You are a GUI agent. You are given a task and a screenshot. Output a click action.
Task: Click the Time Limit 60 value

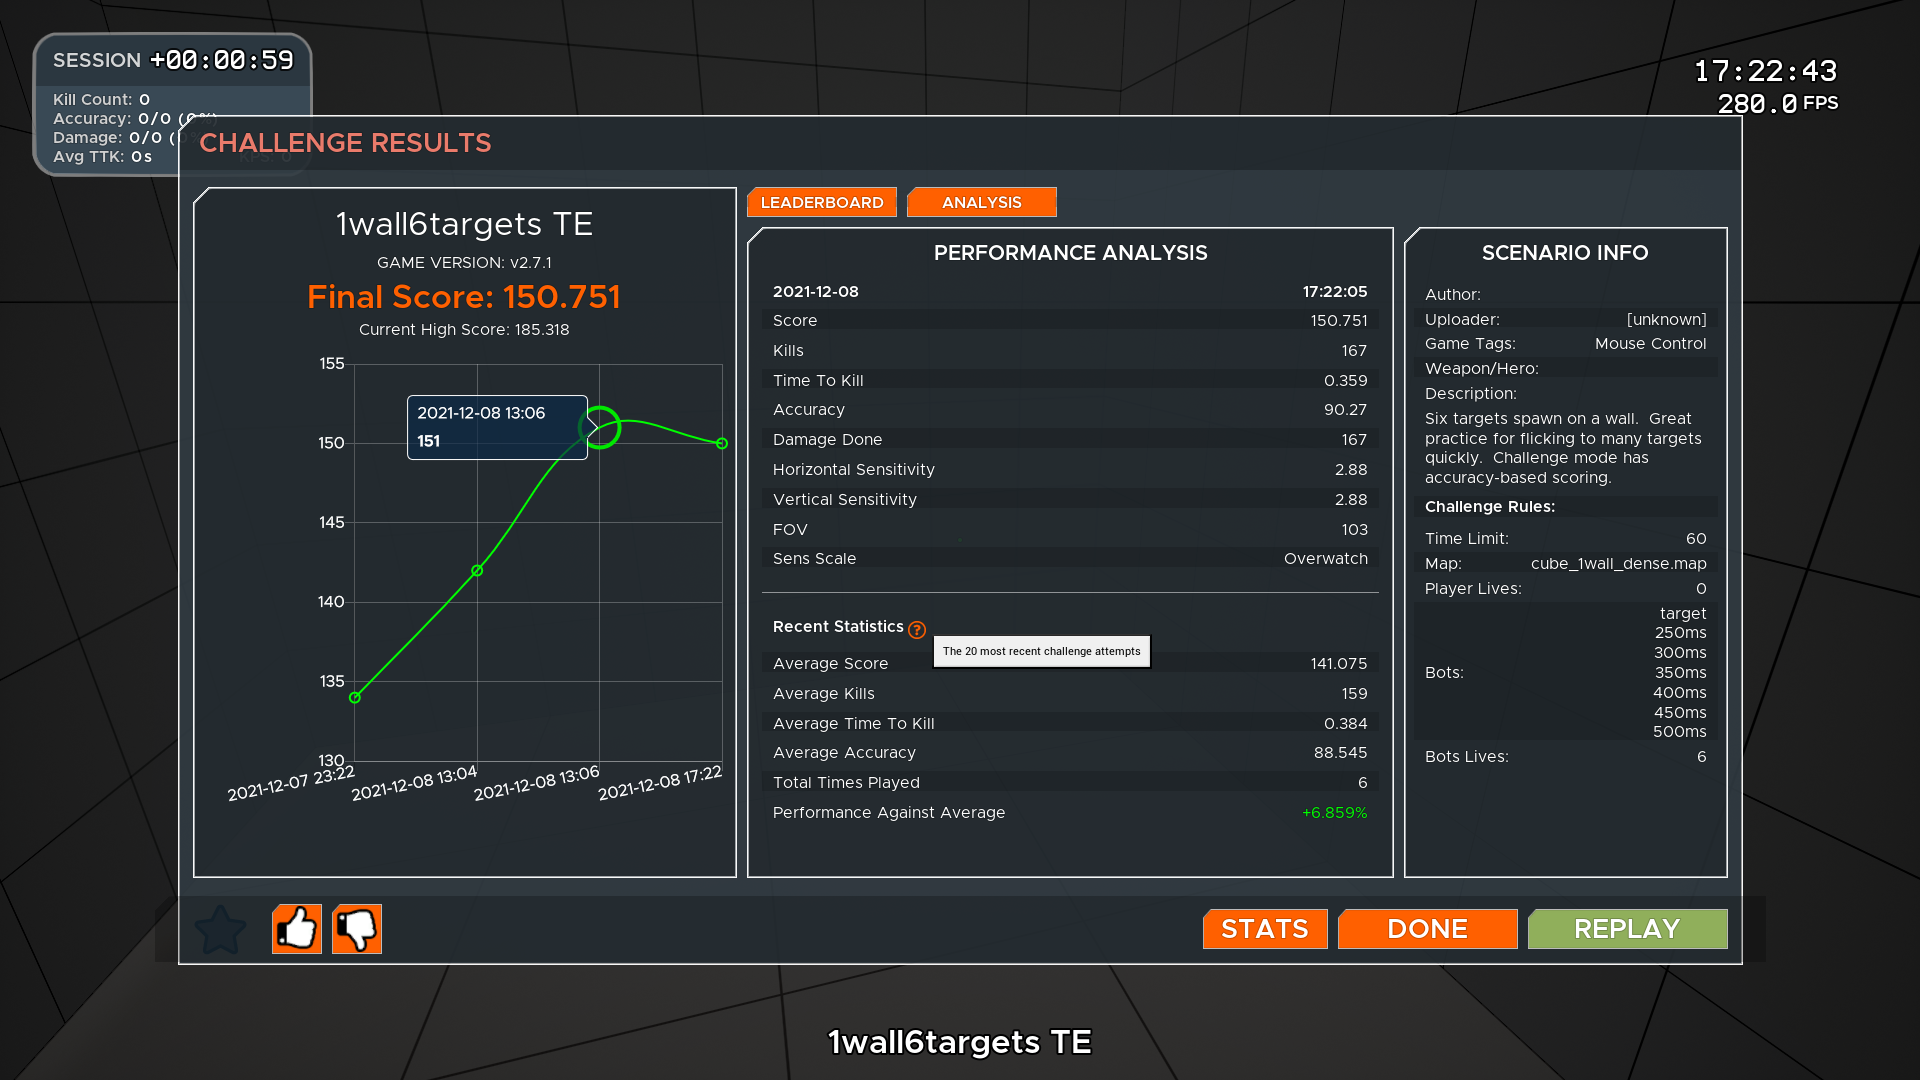pos(1696,539)
